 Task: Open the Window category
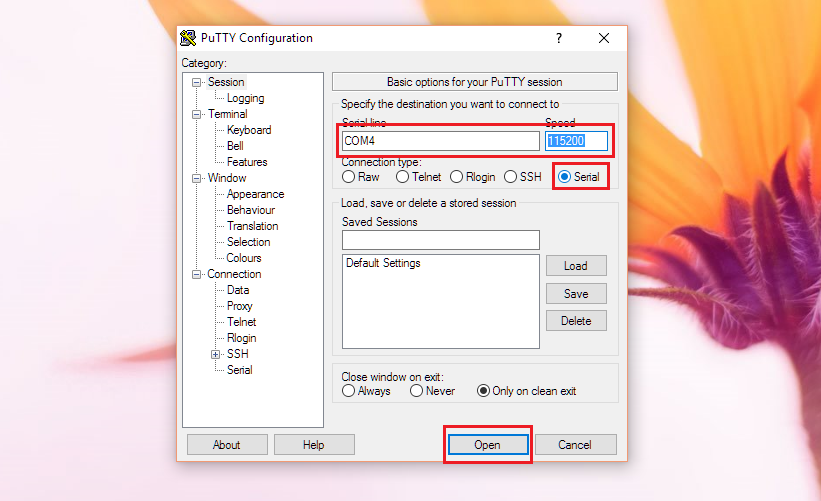(227, 178)
